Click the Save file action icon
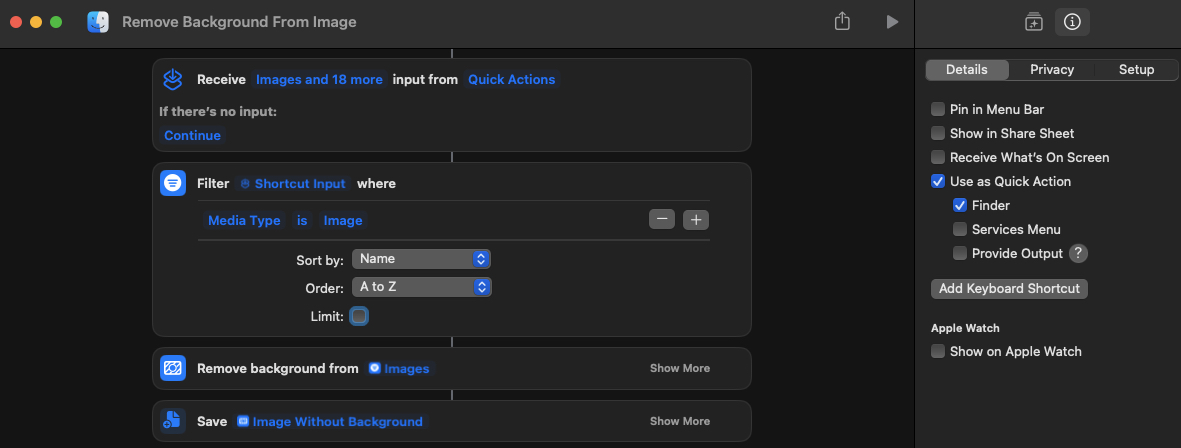 click(x=173, y=421)
